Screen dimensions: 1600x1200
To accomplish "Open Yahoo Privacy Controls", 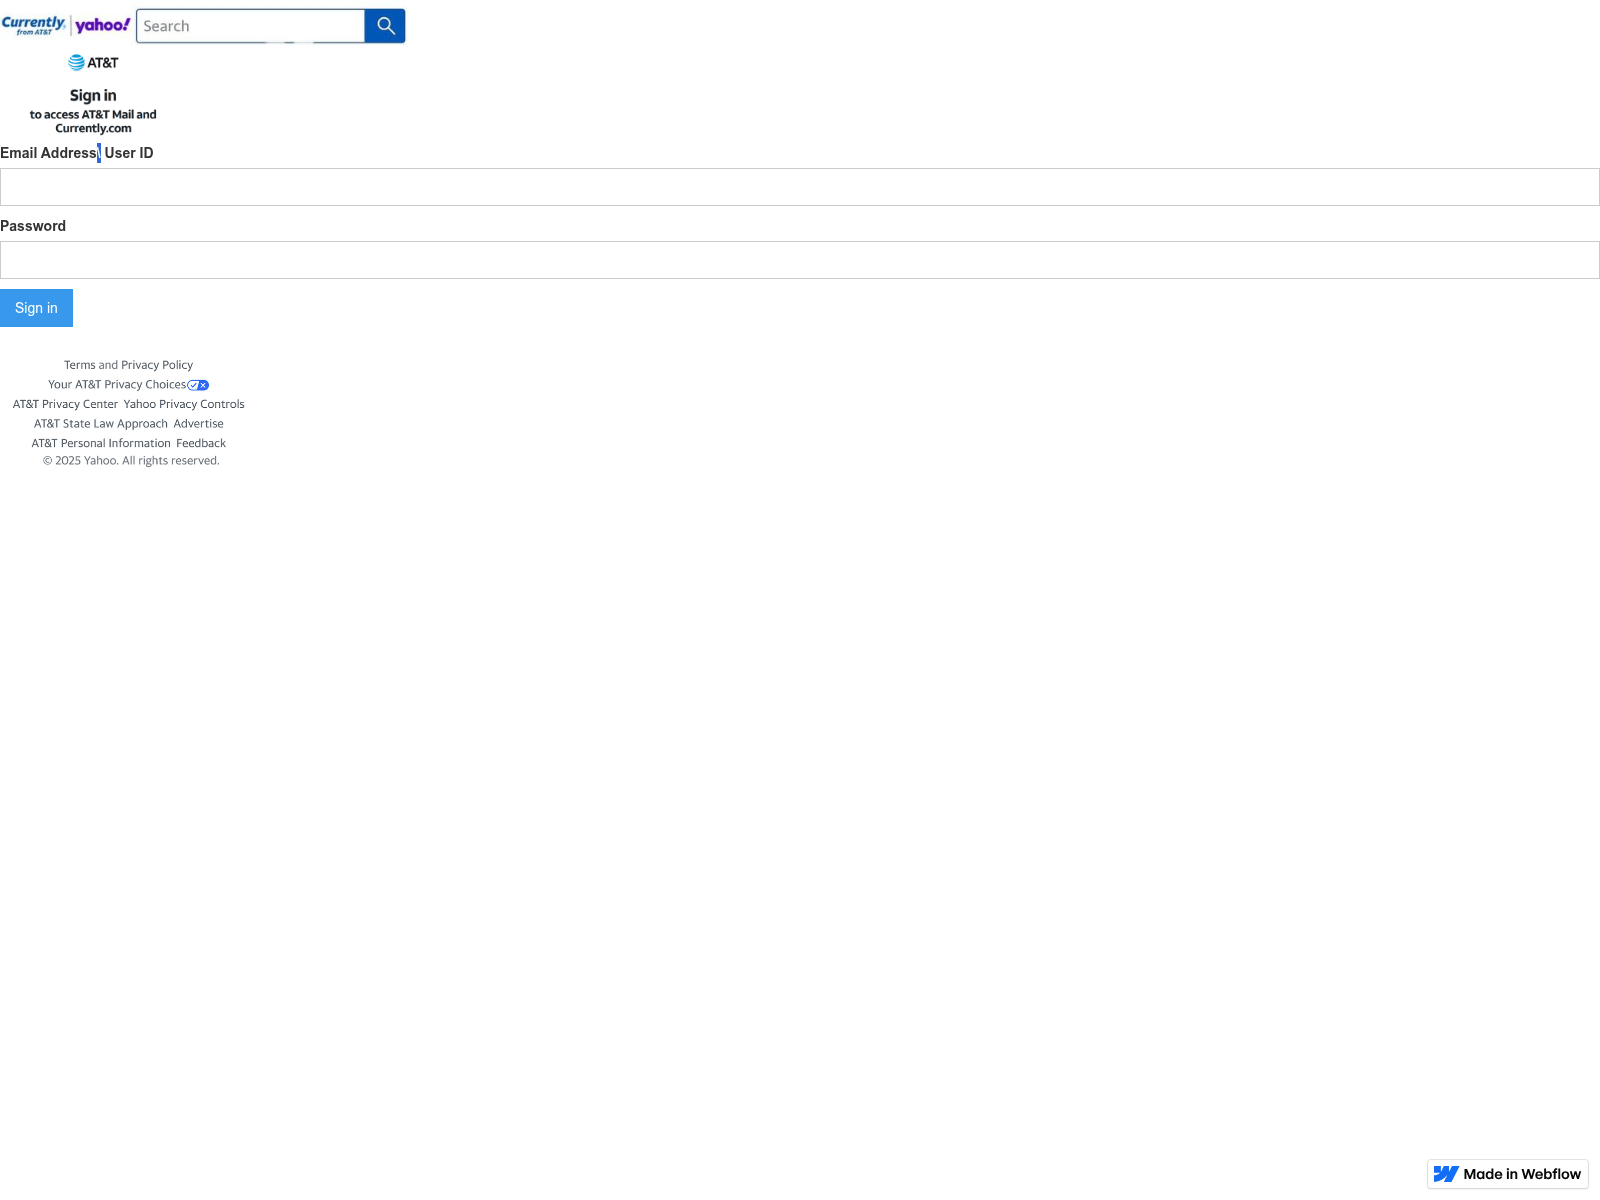I will click(x=184, y=404).
